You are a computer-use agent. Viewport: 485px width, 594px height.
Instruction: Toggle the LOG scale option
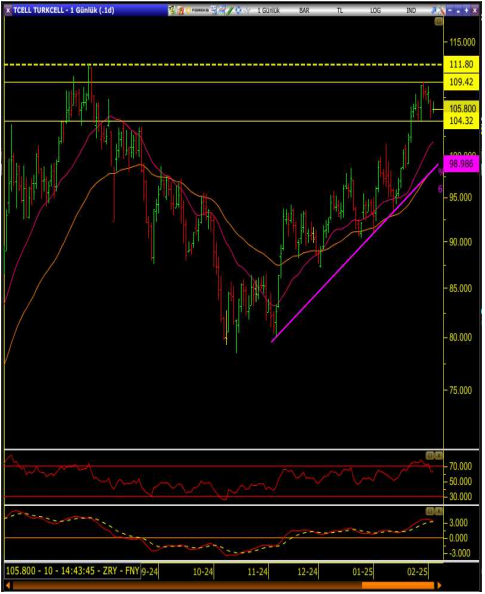point(375,11)
